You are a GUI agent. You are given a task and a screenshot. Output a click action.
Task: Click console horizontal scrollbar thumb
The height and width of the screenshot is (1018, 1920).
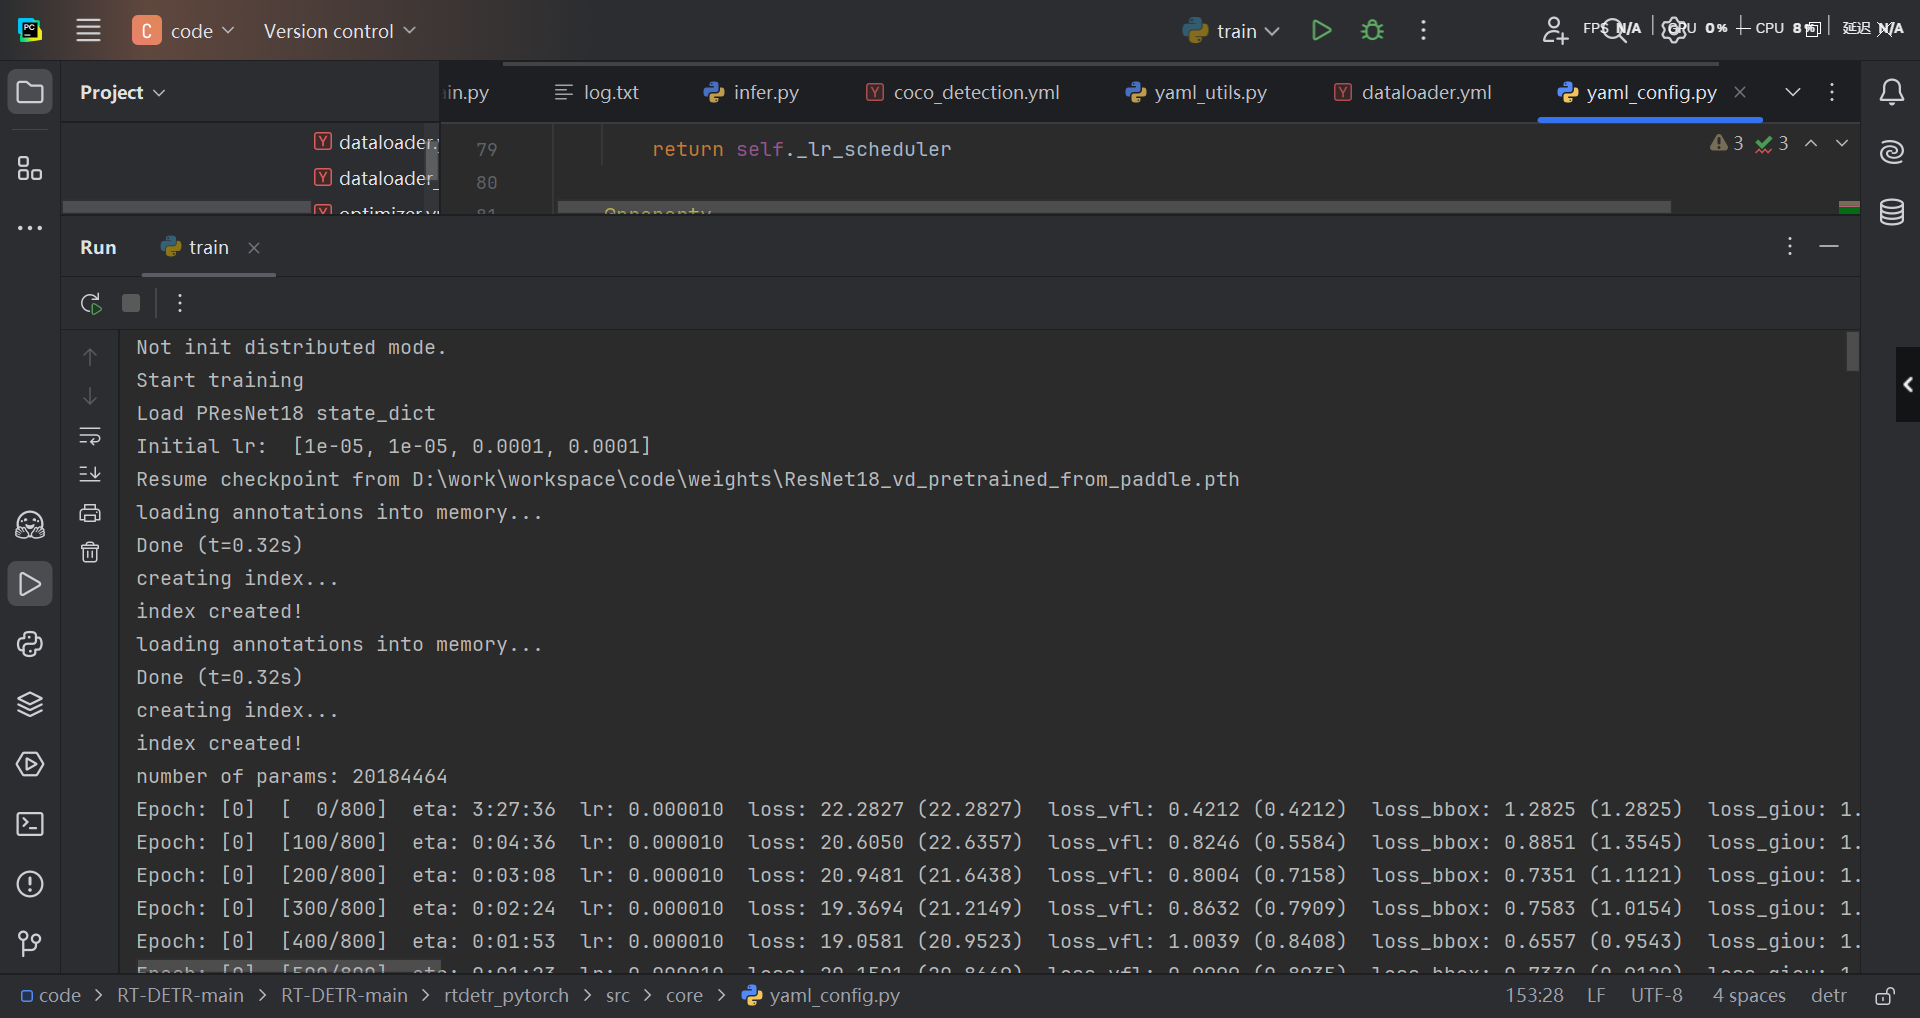[x=290, y=968]
